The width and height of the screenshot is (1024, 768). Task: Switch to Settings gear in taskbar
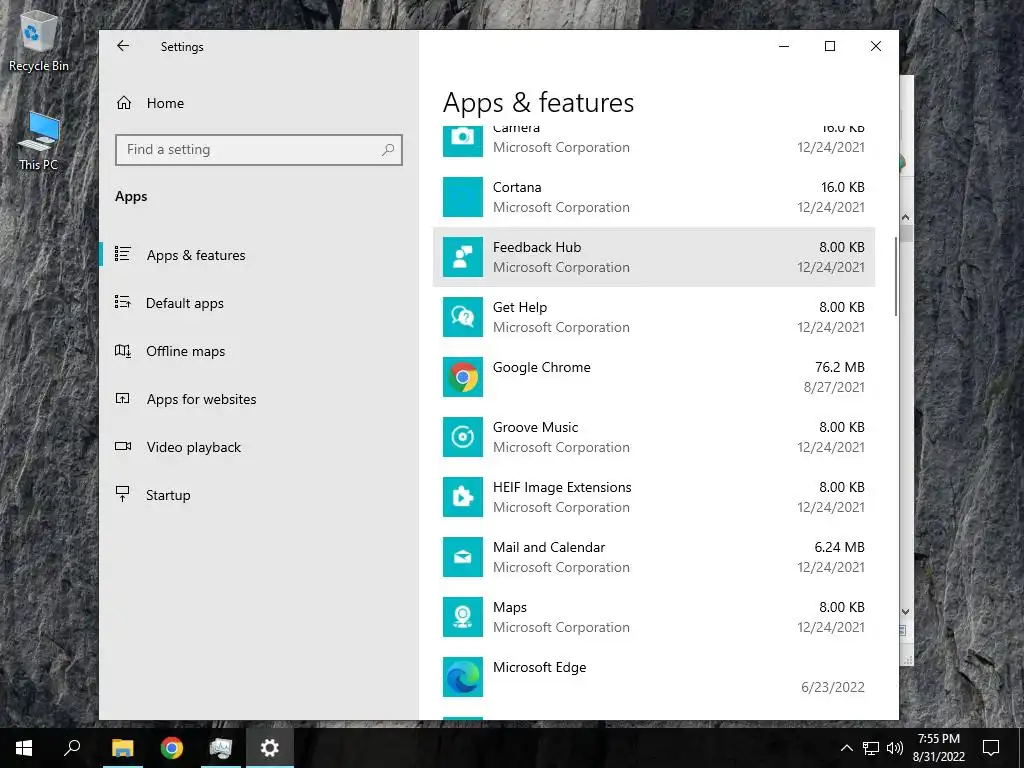[x=270, y=748]
